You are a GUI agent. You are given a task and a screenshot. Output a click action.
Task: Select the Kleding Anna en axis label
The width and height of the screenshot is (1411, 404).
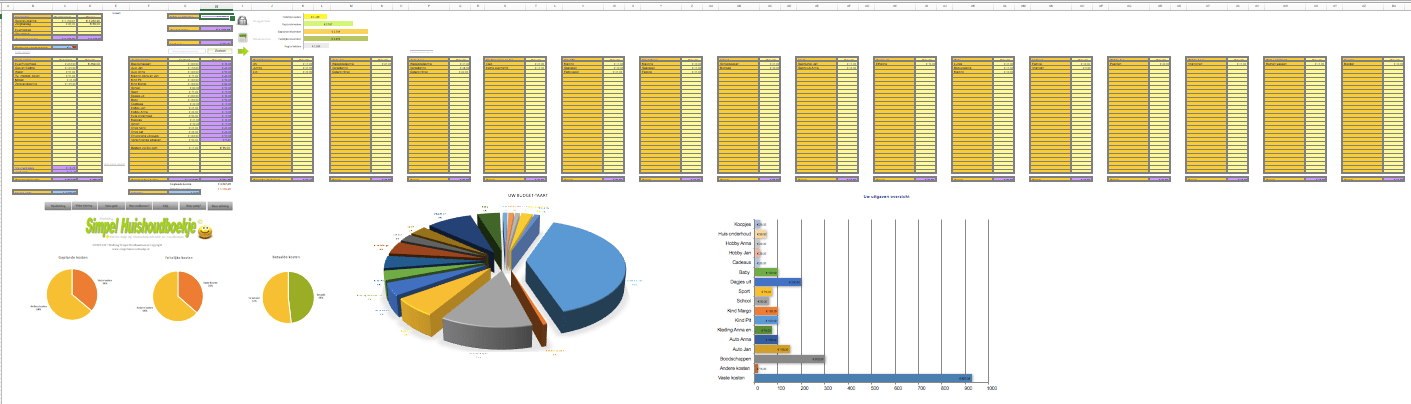735,330
